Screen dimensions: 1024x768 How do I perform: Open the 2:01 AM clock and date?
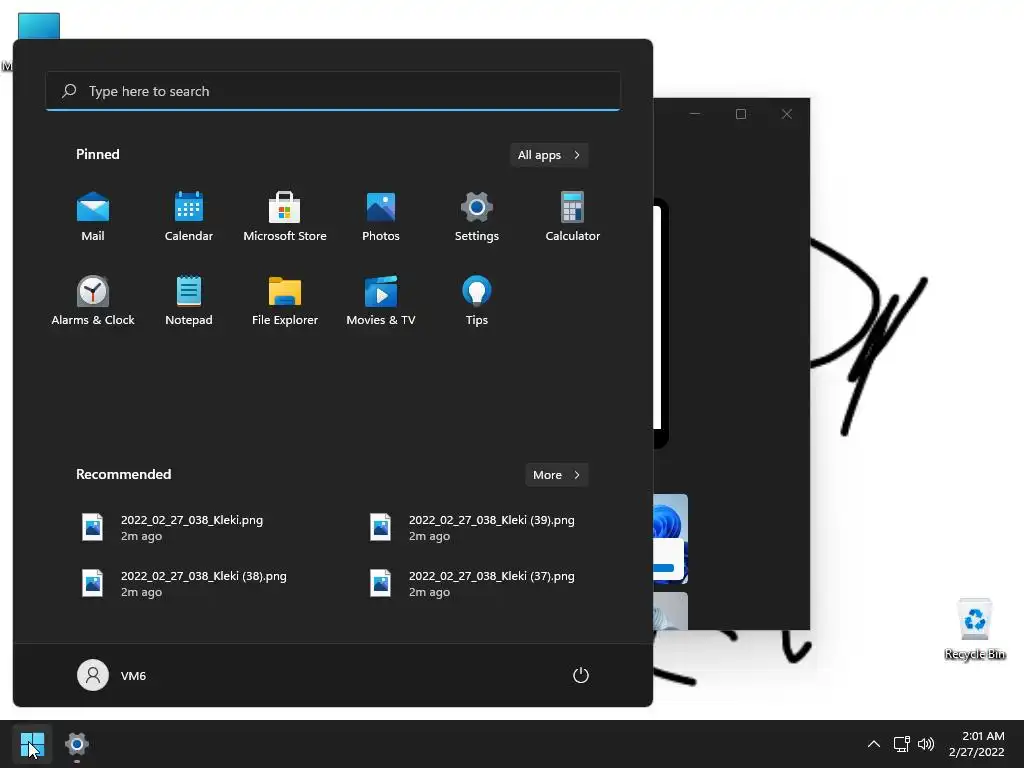976,744
